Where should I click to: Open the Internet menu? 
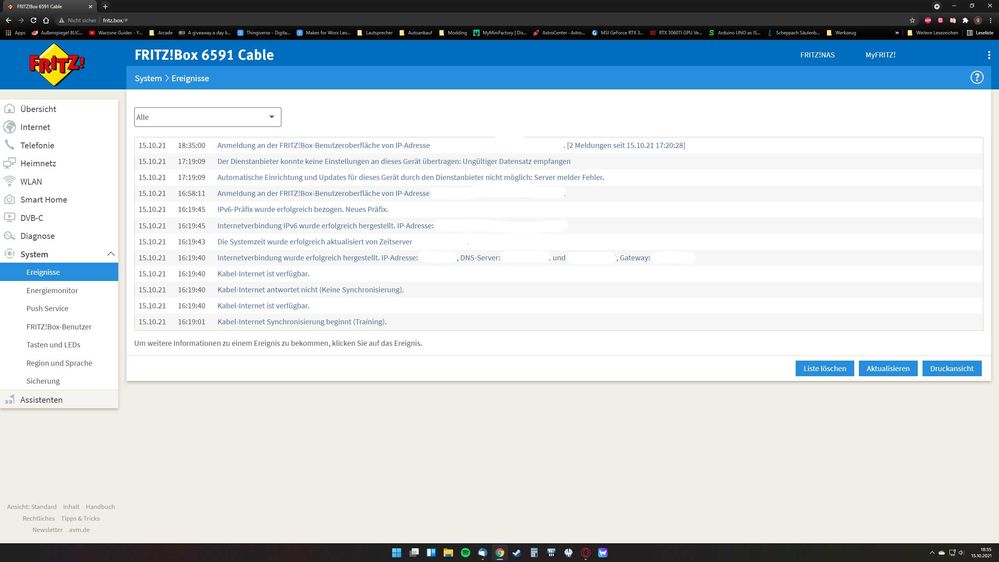pos(35,127)
